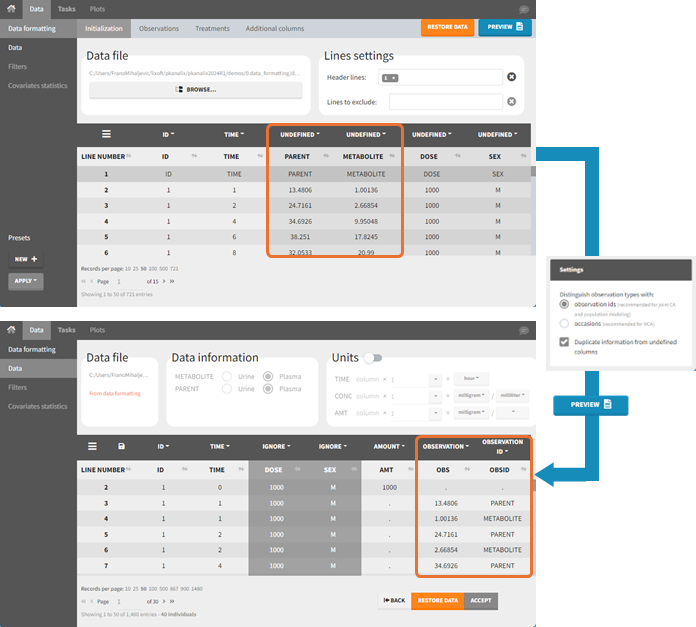Click the comment bubble icon in lower window

tap(526, 330)
